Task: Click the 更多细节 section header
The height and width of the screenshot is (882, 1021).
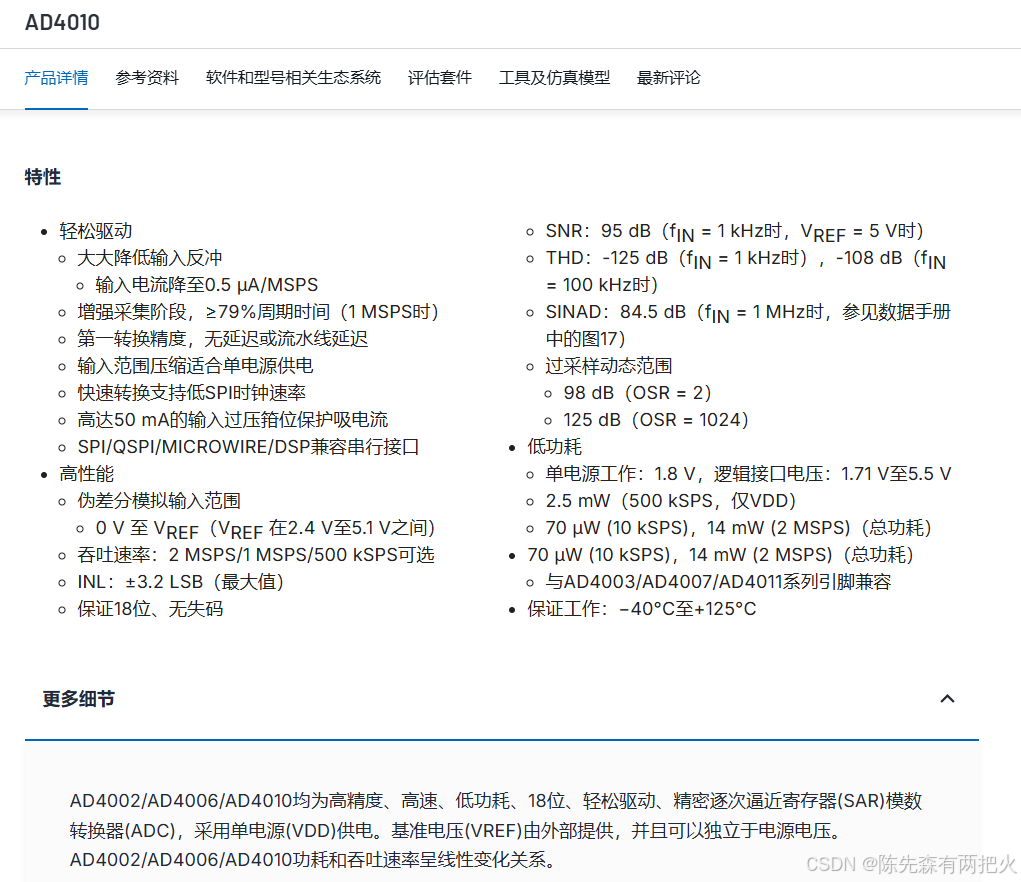Action: tap(501, 699)
